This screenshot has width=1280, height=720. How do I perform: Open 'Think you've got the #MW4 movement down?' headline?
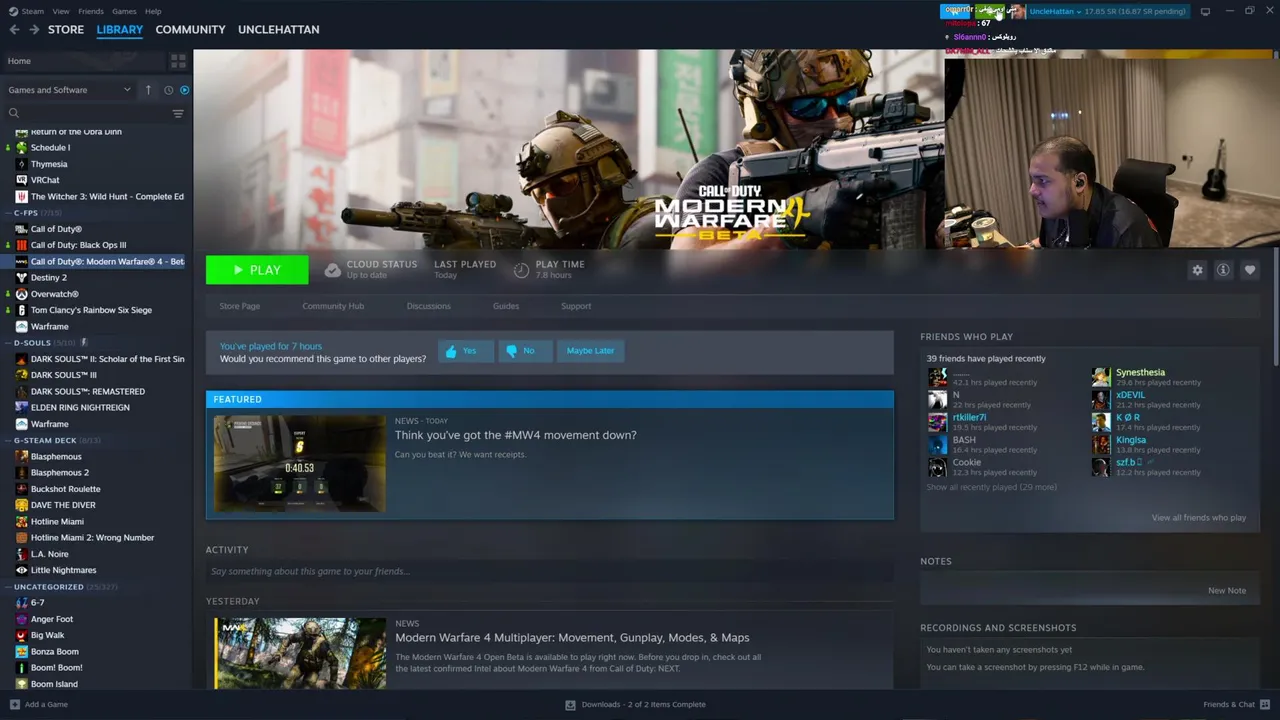point(516,436)
